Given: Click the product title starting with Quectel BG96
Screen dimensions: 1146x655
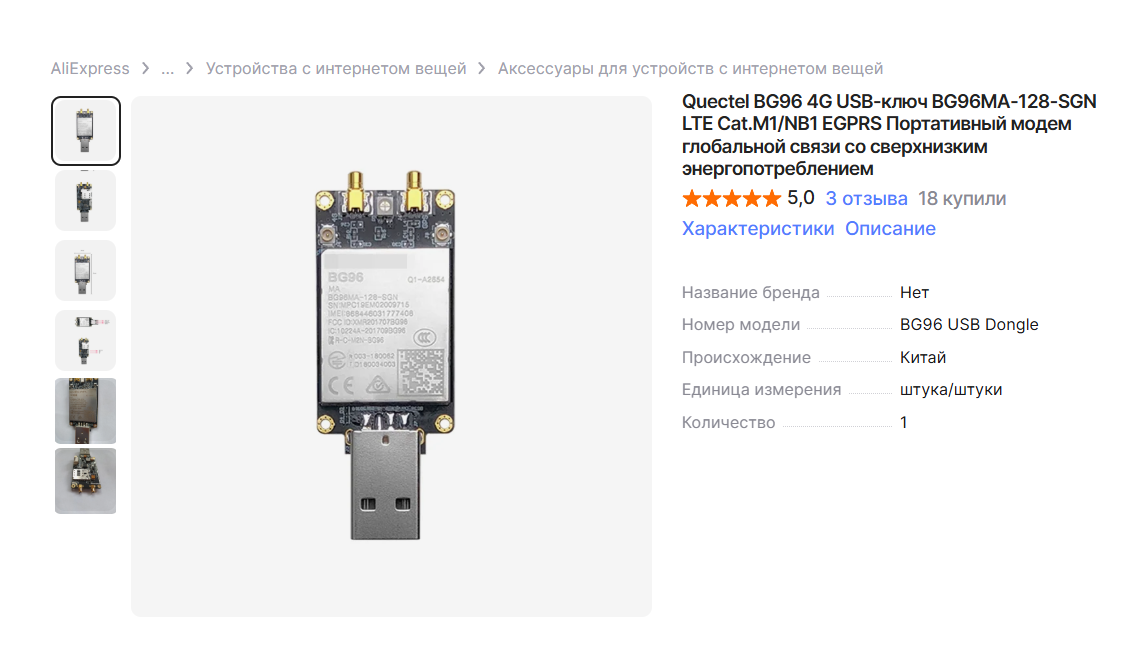Looking at the screenshot, I should pyautogui.click(x=889, y=135).
